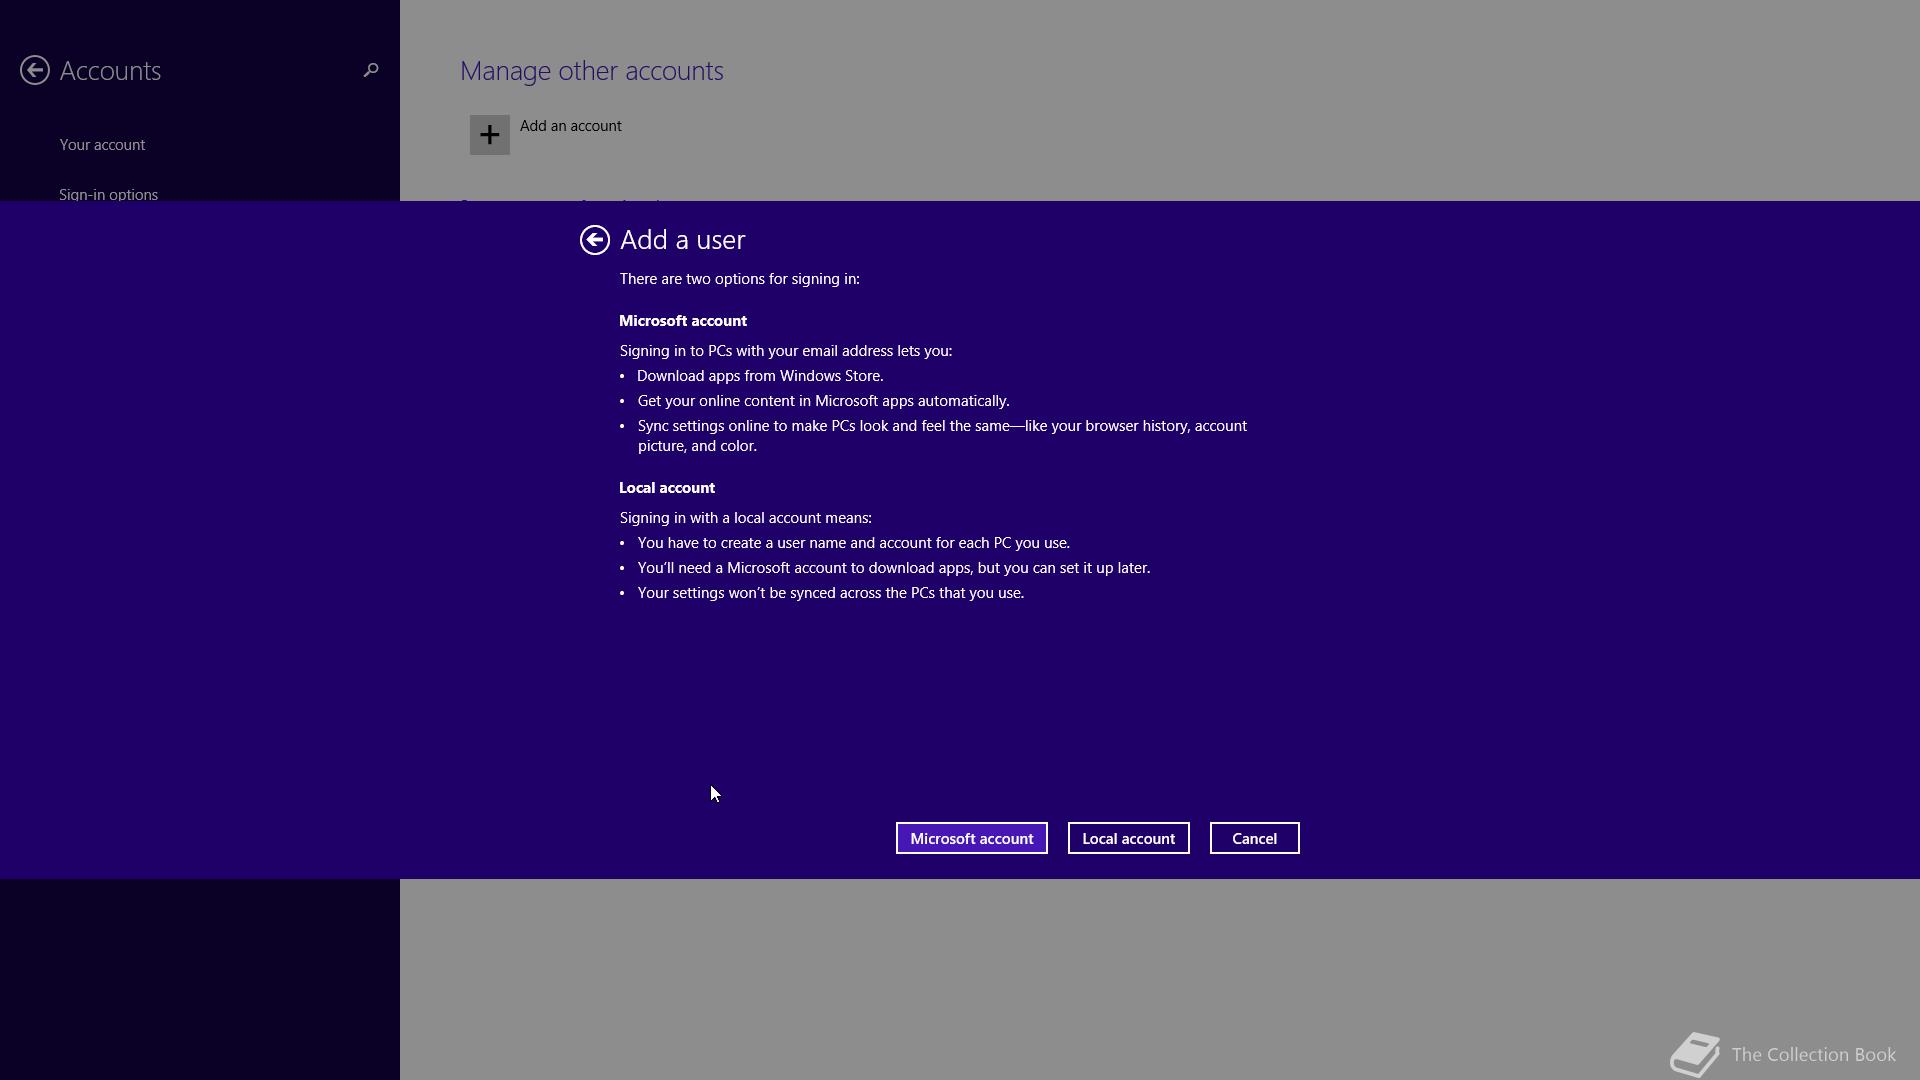
Task: Click the Microsoft account bold heading
Action: (683, 321)
